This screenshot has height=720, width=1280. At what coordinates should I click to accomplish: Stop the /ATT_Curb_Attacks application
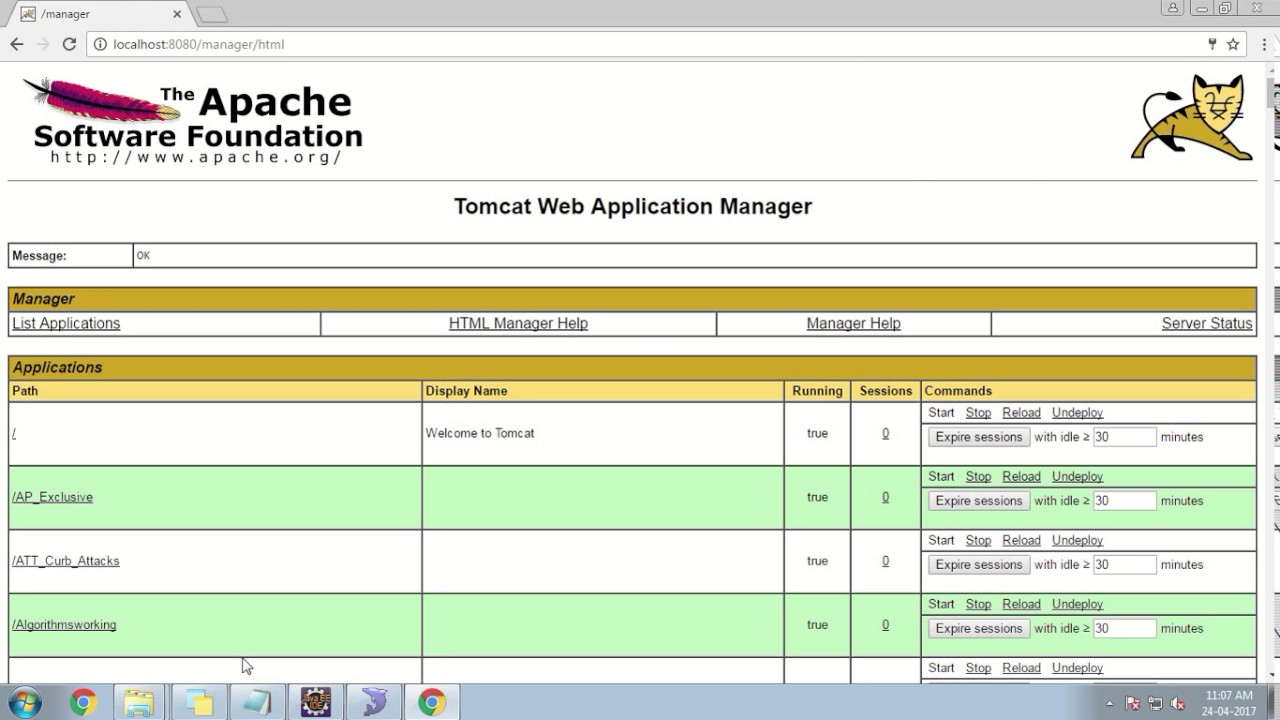click(x=978, y=540)
